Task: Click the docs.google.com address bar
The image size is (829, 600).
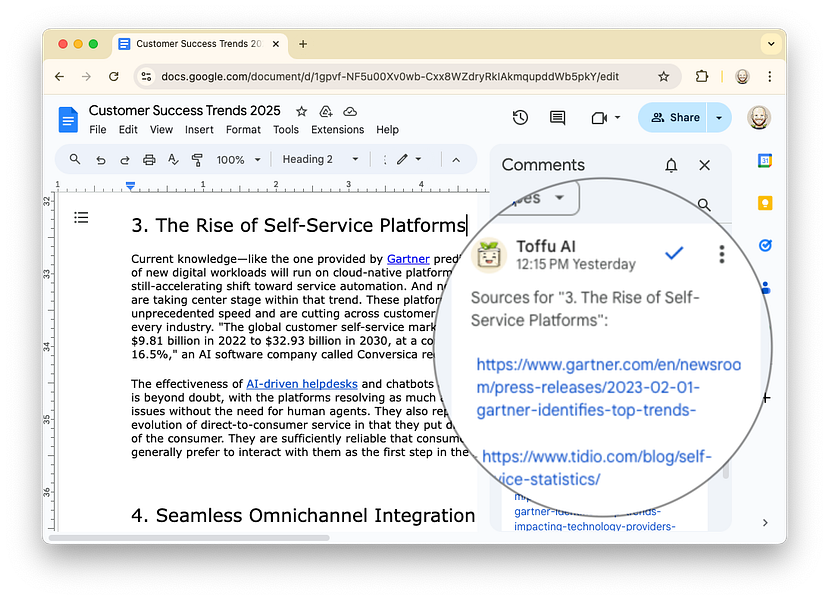Action: pyautogui.click(x=390, y=77)
